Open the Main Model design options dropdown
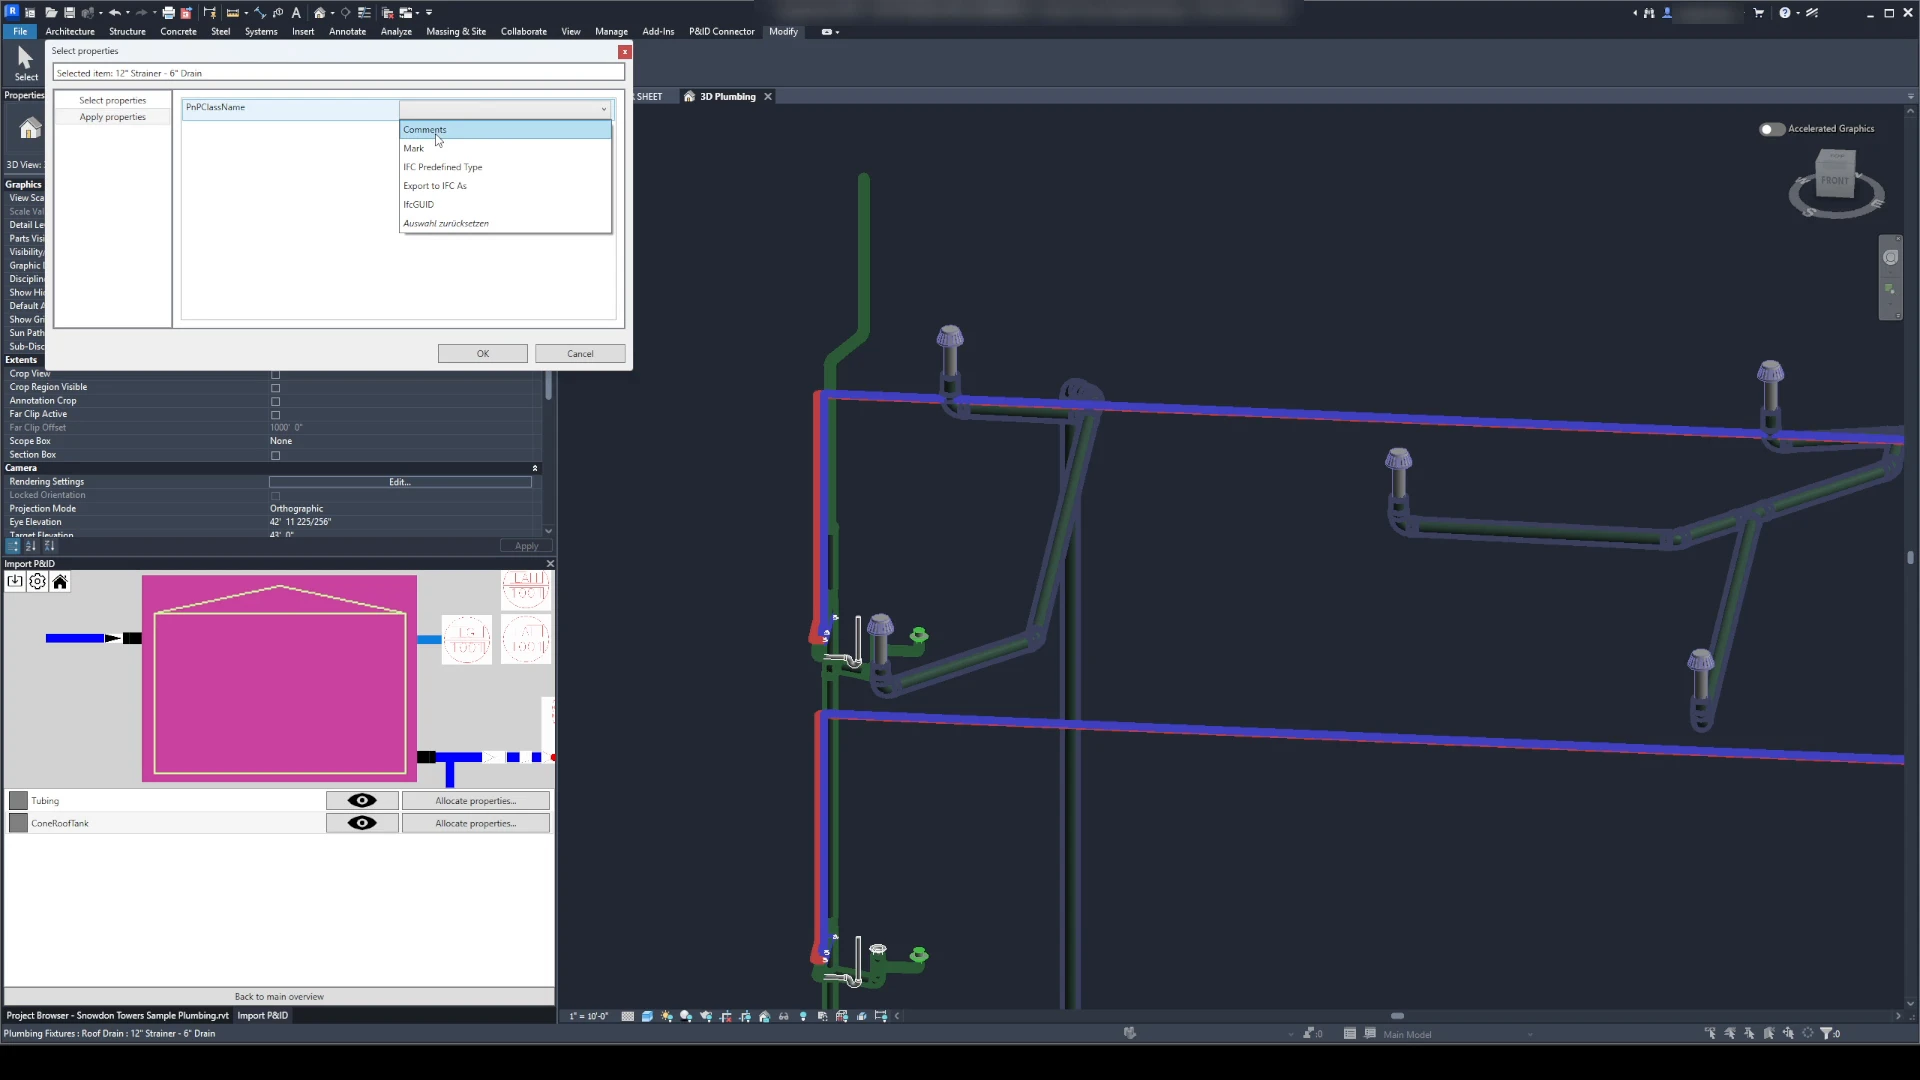1920x1080 pixels. (x=1458, y=1034)
